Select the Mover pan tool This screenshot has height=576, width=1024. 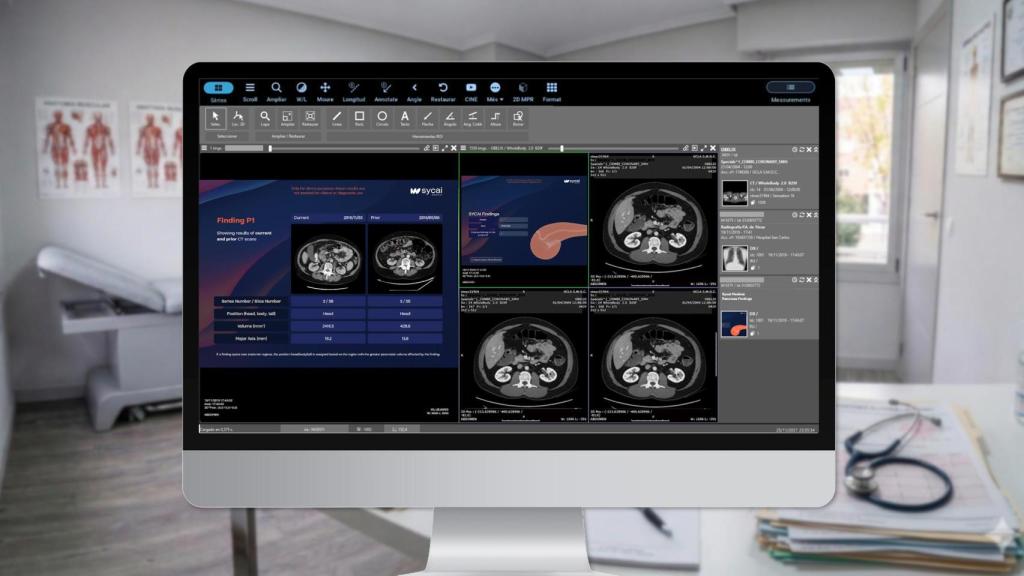[x=325, y=91]
